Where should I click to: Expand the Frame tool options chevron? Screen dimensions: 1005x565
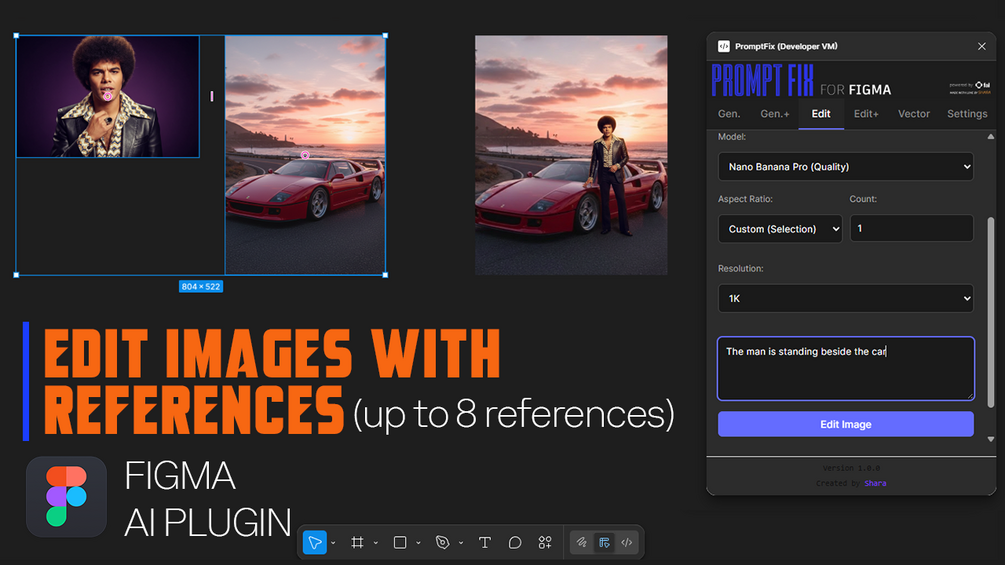point(376,543)
